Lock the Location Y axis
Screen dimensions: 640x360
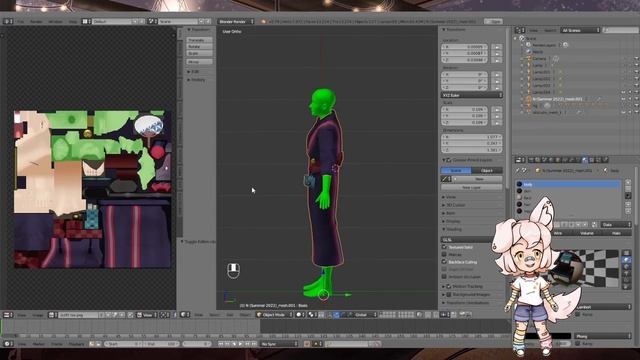[497, 53]
